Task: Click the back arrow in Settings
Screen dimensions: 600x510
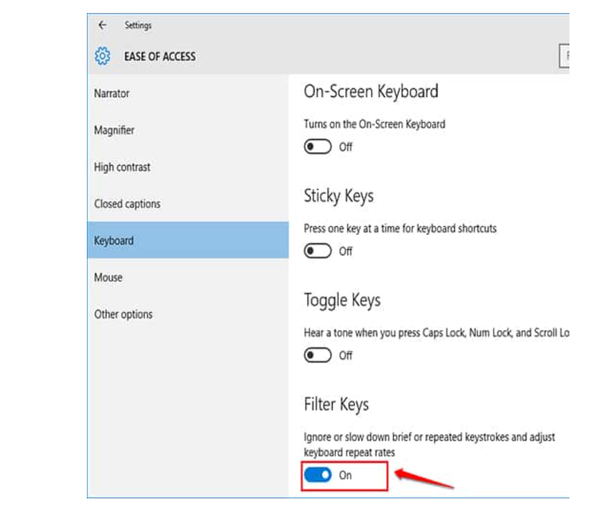Action: (102, 25)
